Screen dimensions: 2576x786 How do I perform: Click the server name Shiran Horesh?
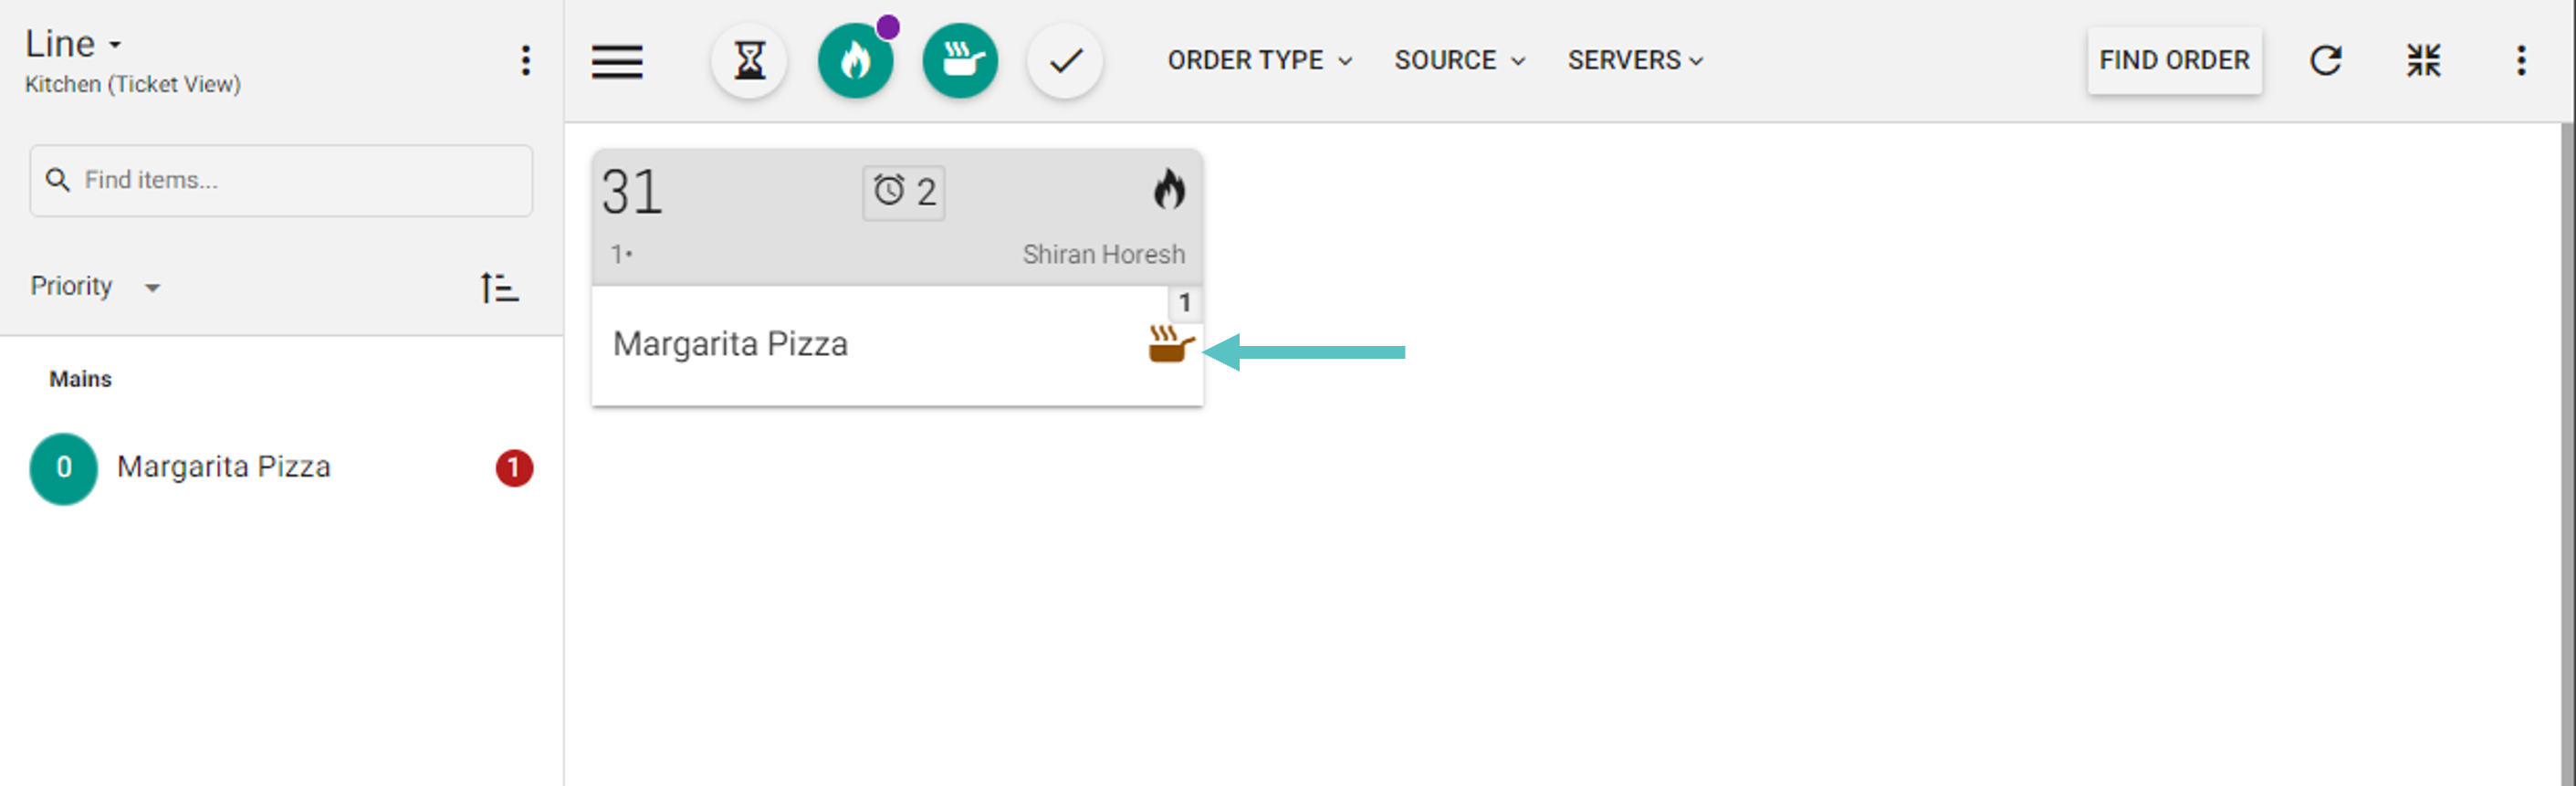click(1104, 254)
